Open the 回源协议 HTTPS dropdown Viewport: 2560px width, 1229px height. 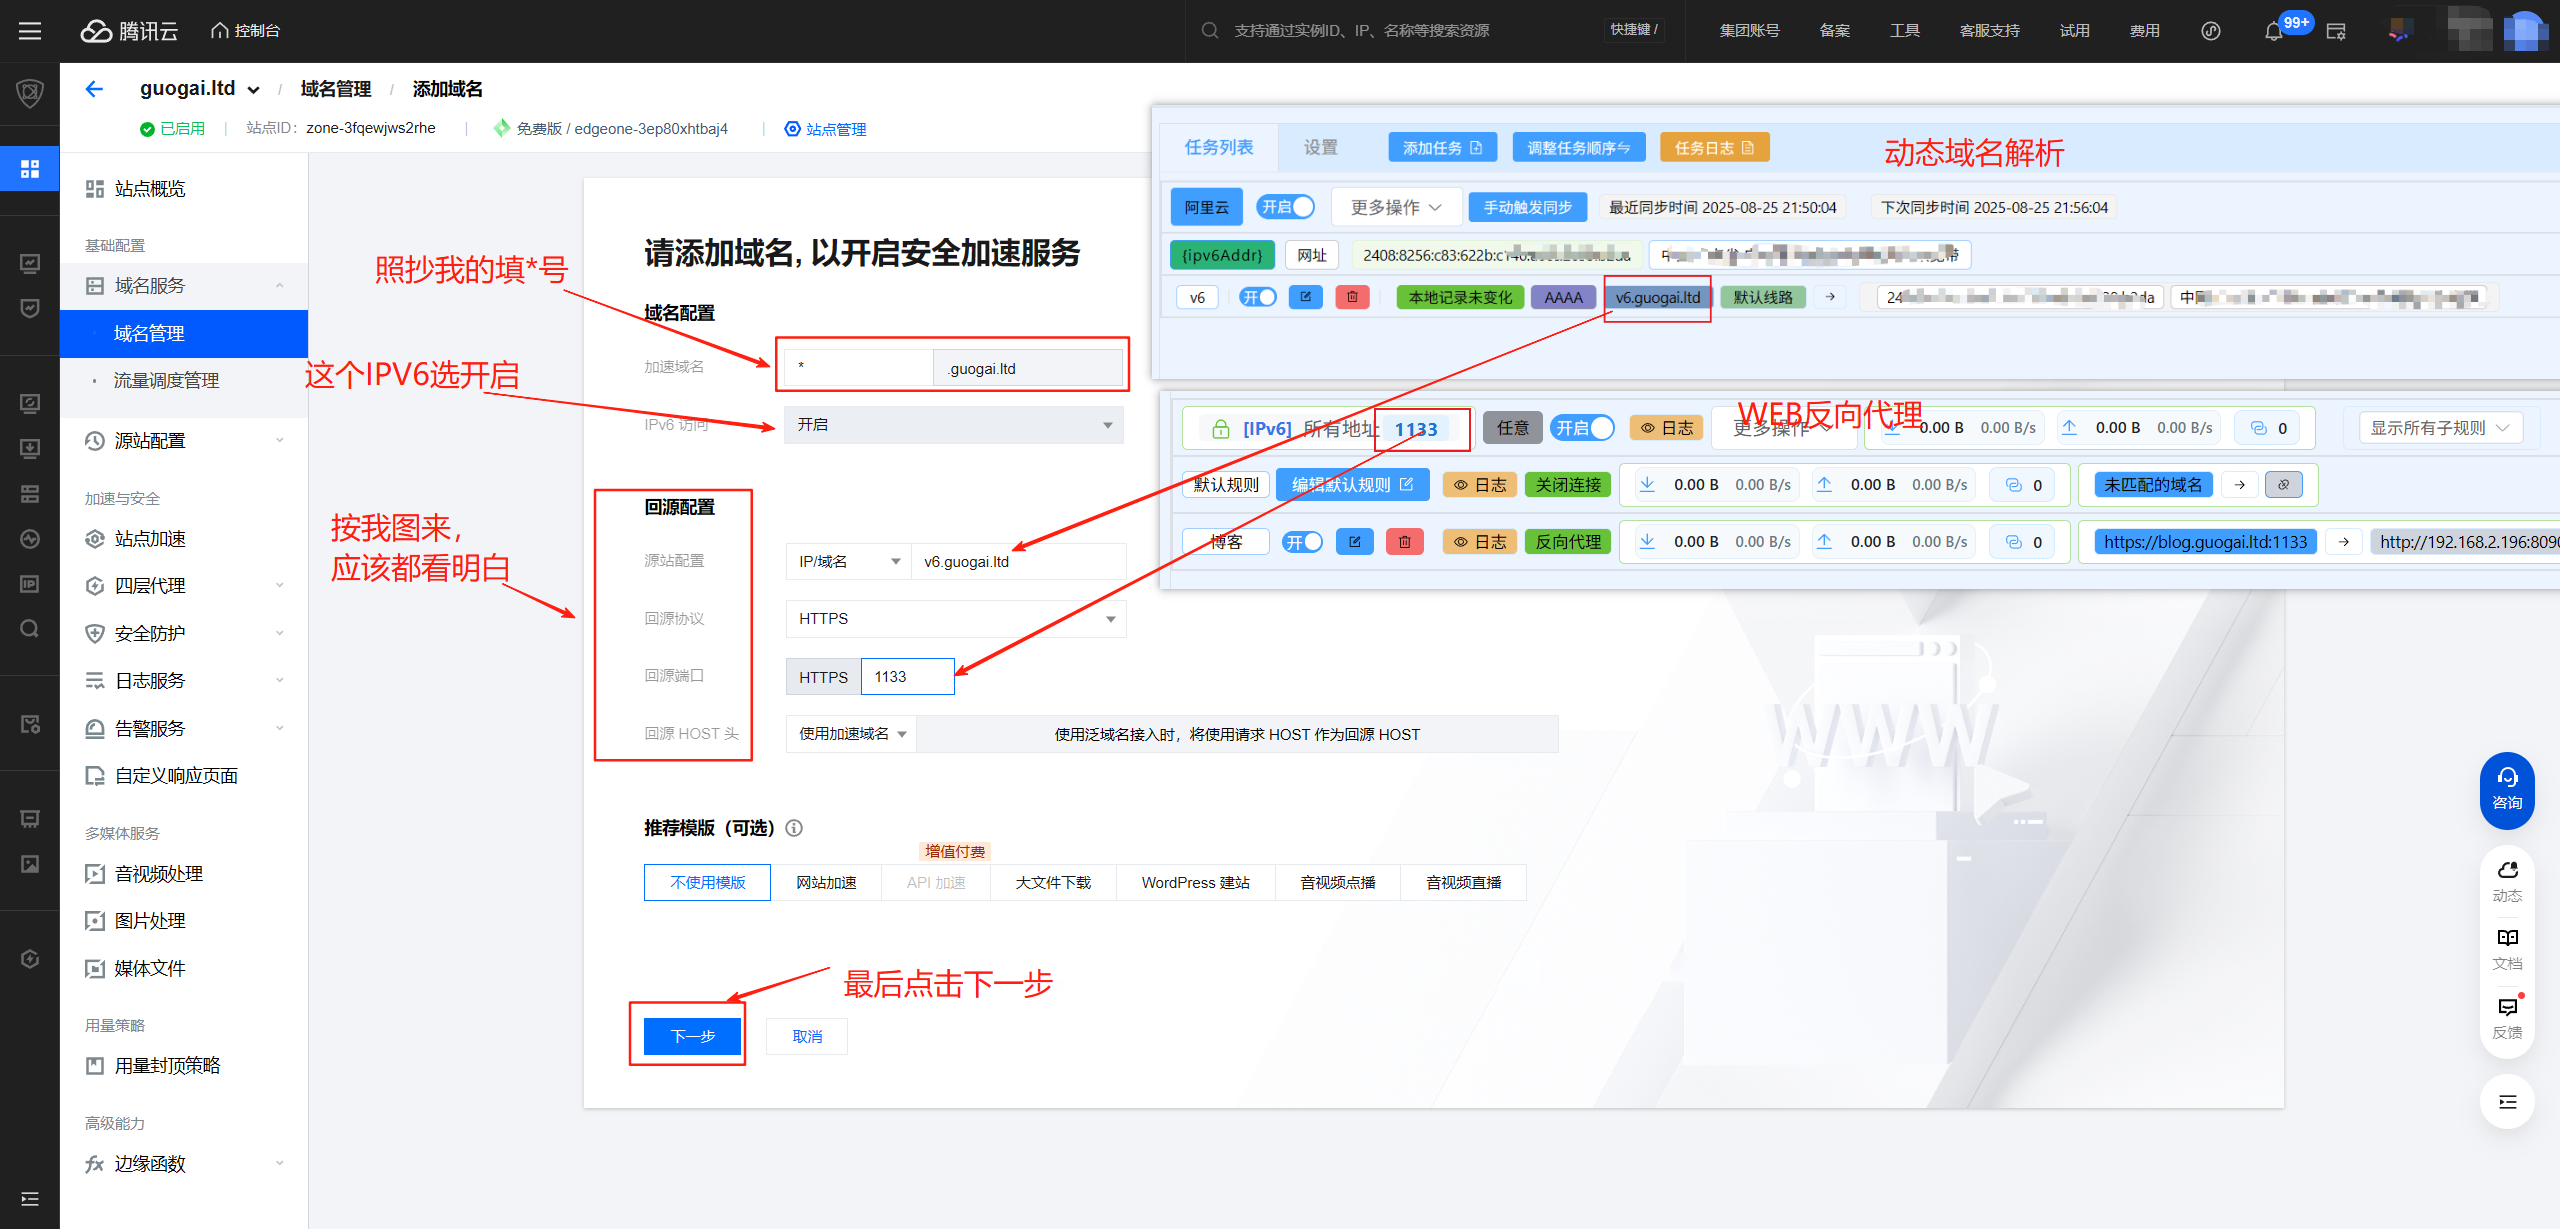coord(956,619)
